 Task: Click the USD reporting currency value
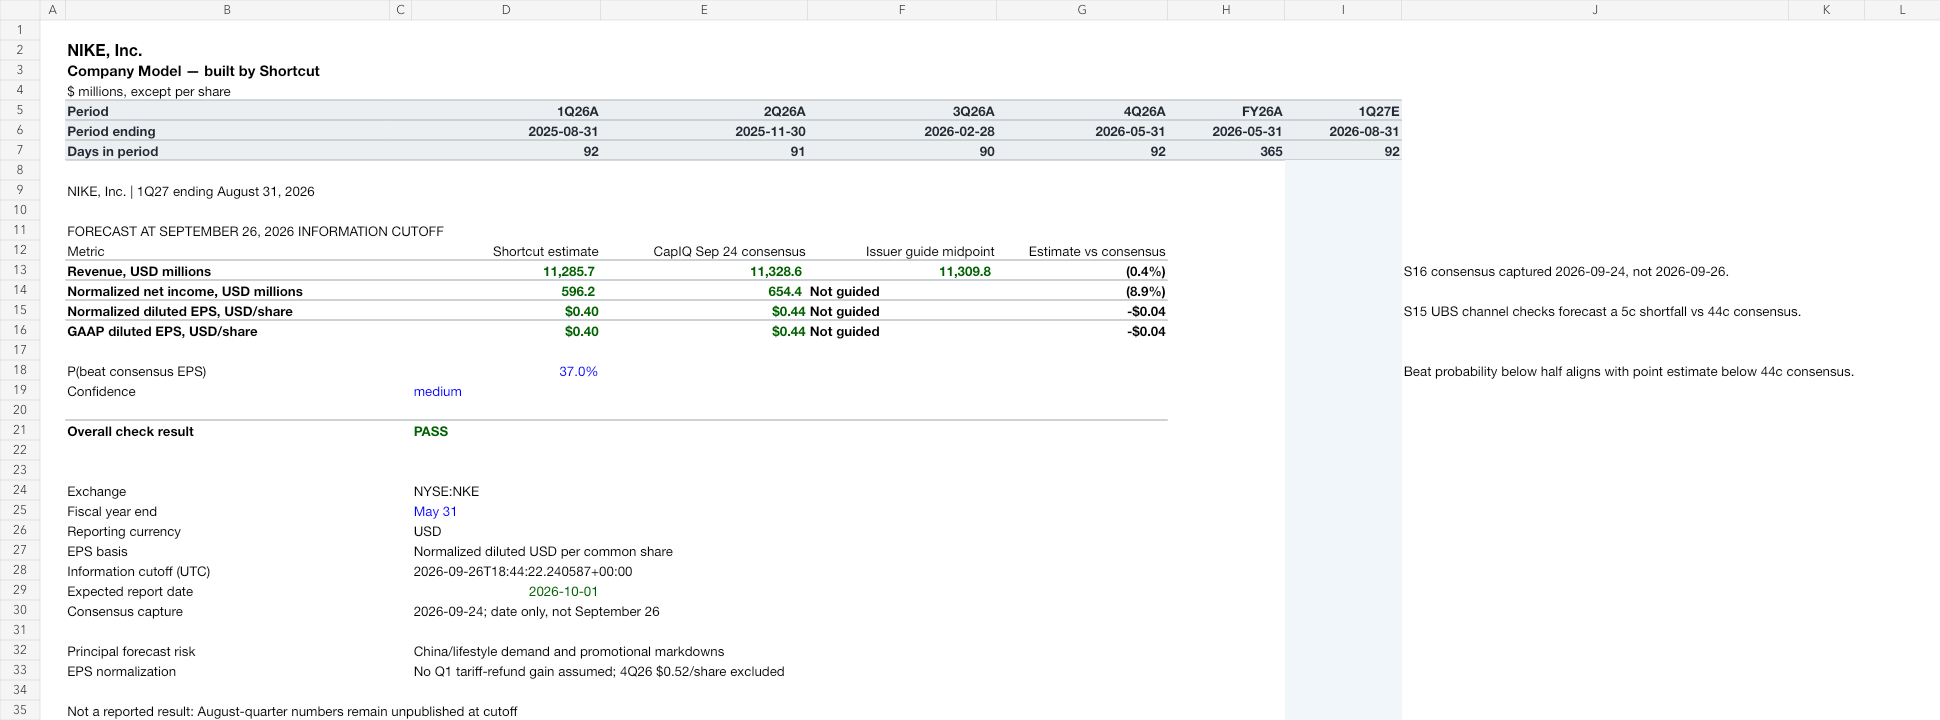coord(427,531)
